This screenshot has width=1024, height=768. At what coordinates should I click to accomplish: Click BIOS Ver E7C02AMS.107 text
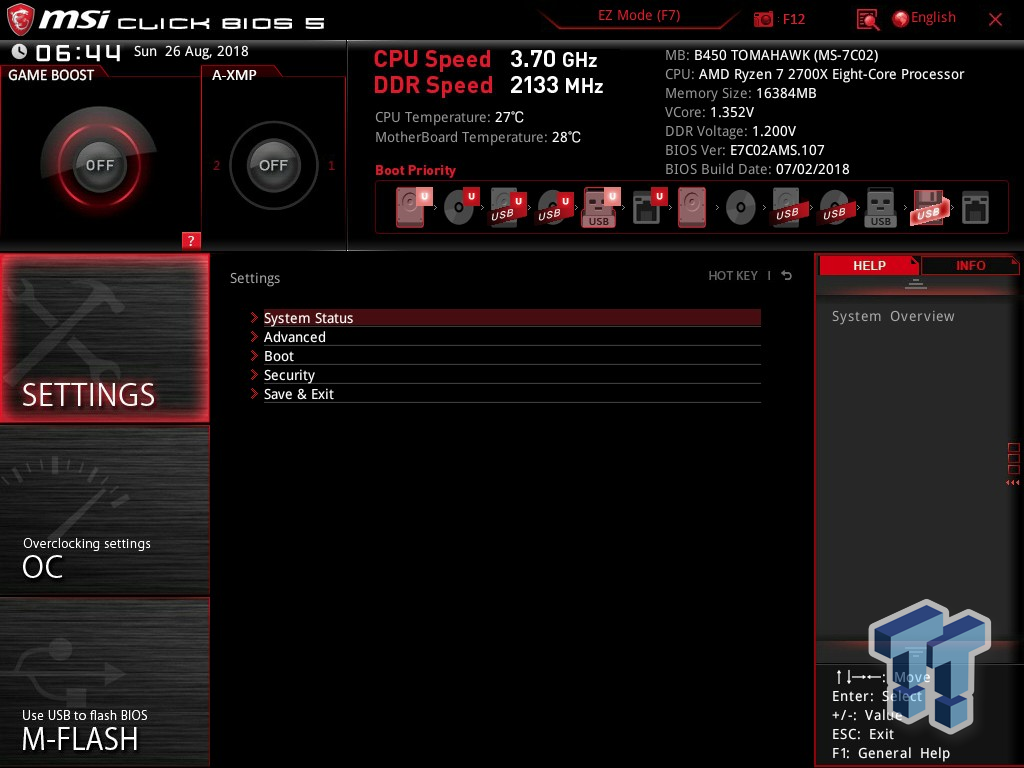(x=744, y=150)
